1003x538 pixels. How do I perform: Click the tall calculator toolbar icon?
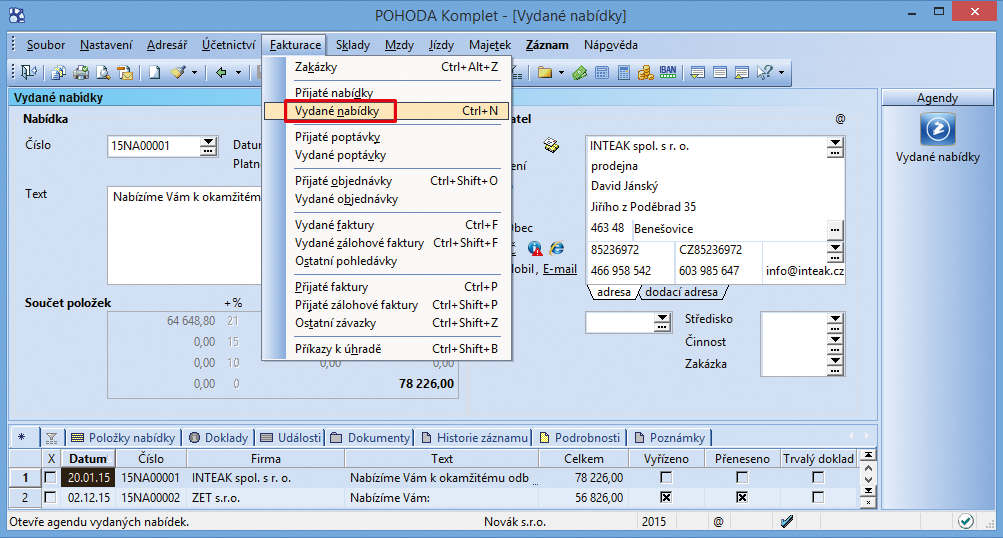[x=624, y=73]
